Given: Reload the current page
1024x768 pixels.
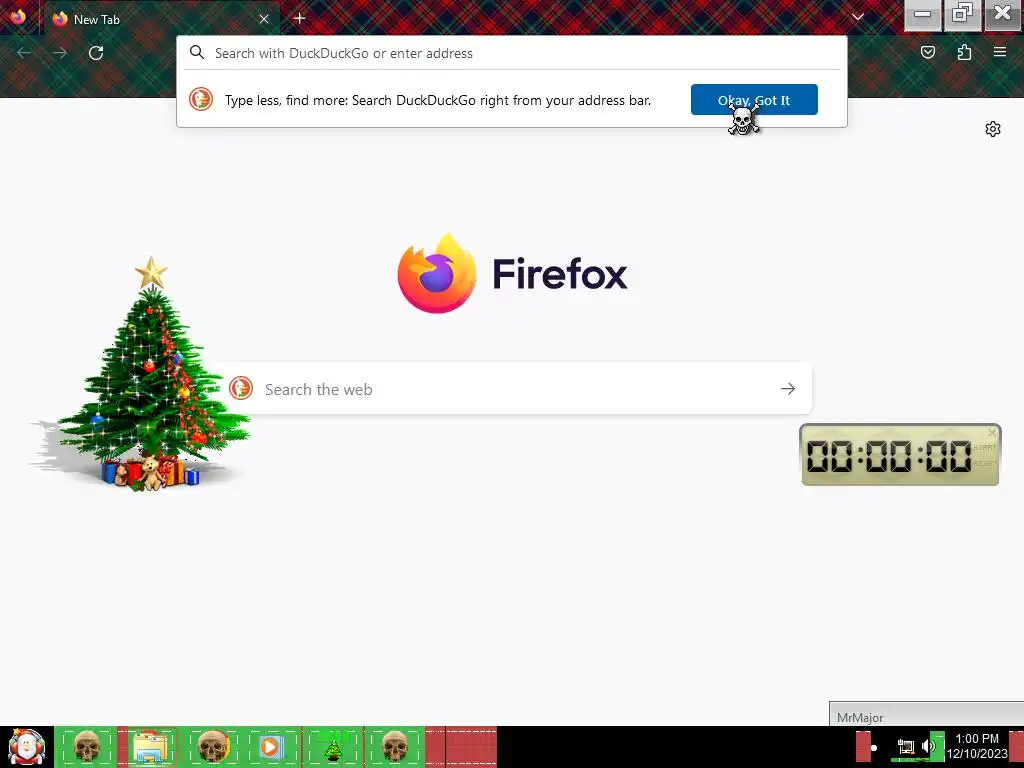Looking at the screenshot, I should (96, 53).
